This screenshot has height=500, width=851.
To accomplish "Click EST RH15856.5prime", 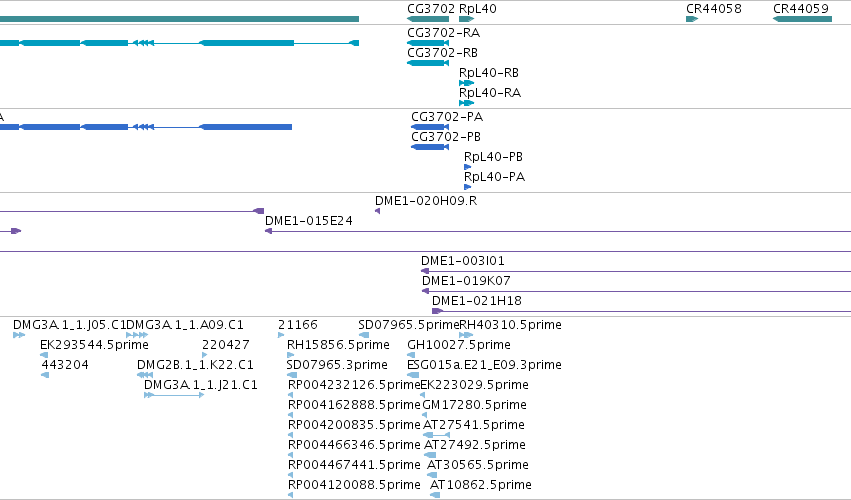I will [x=290, y=355].
